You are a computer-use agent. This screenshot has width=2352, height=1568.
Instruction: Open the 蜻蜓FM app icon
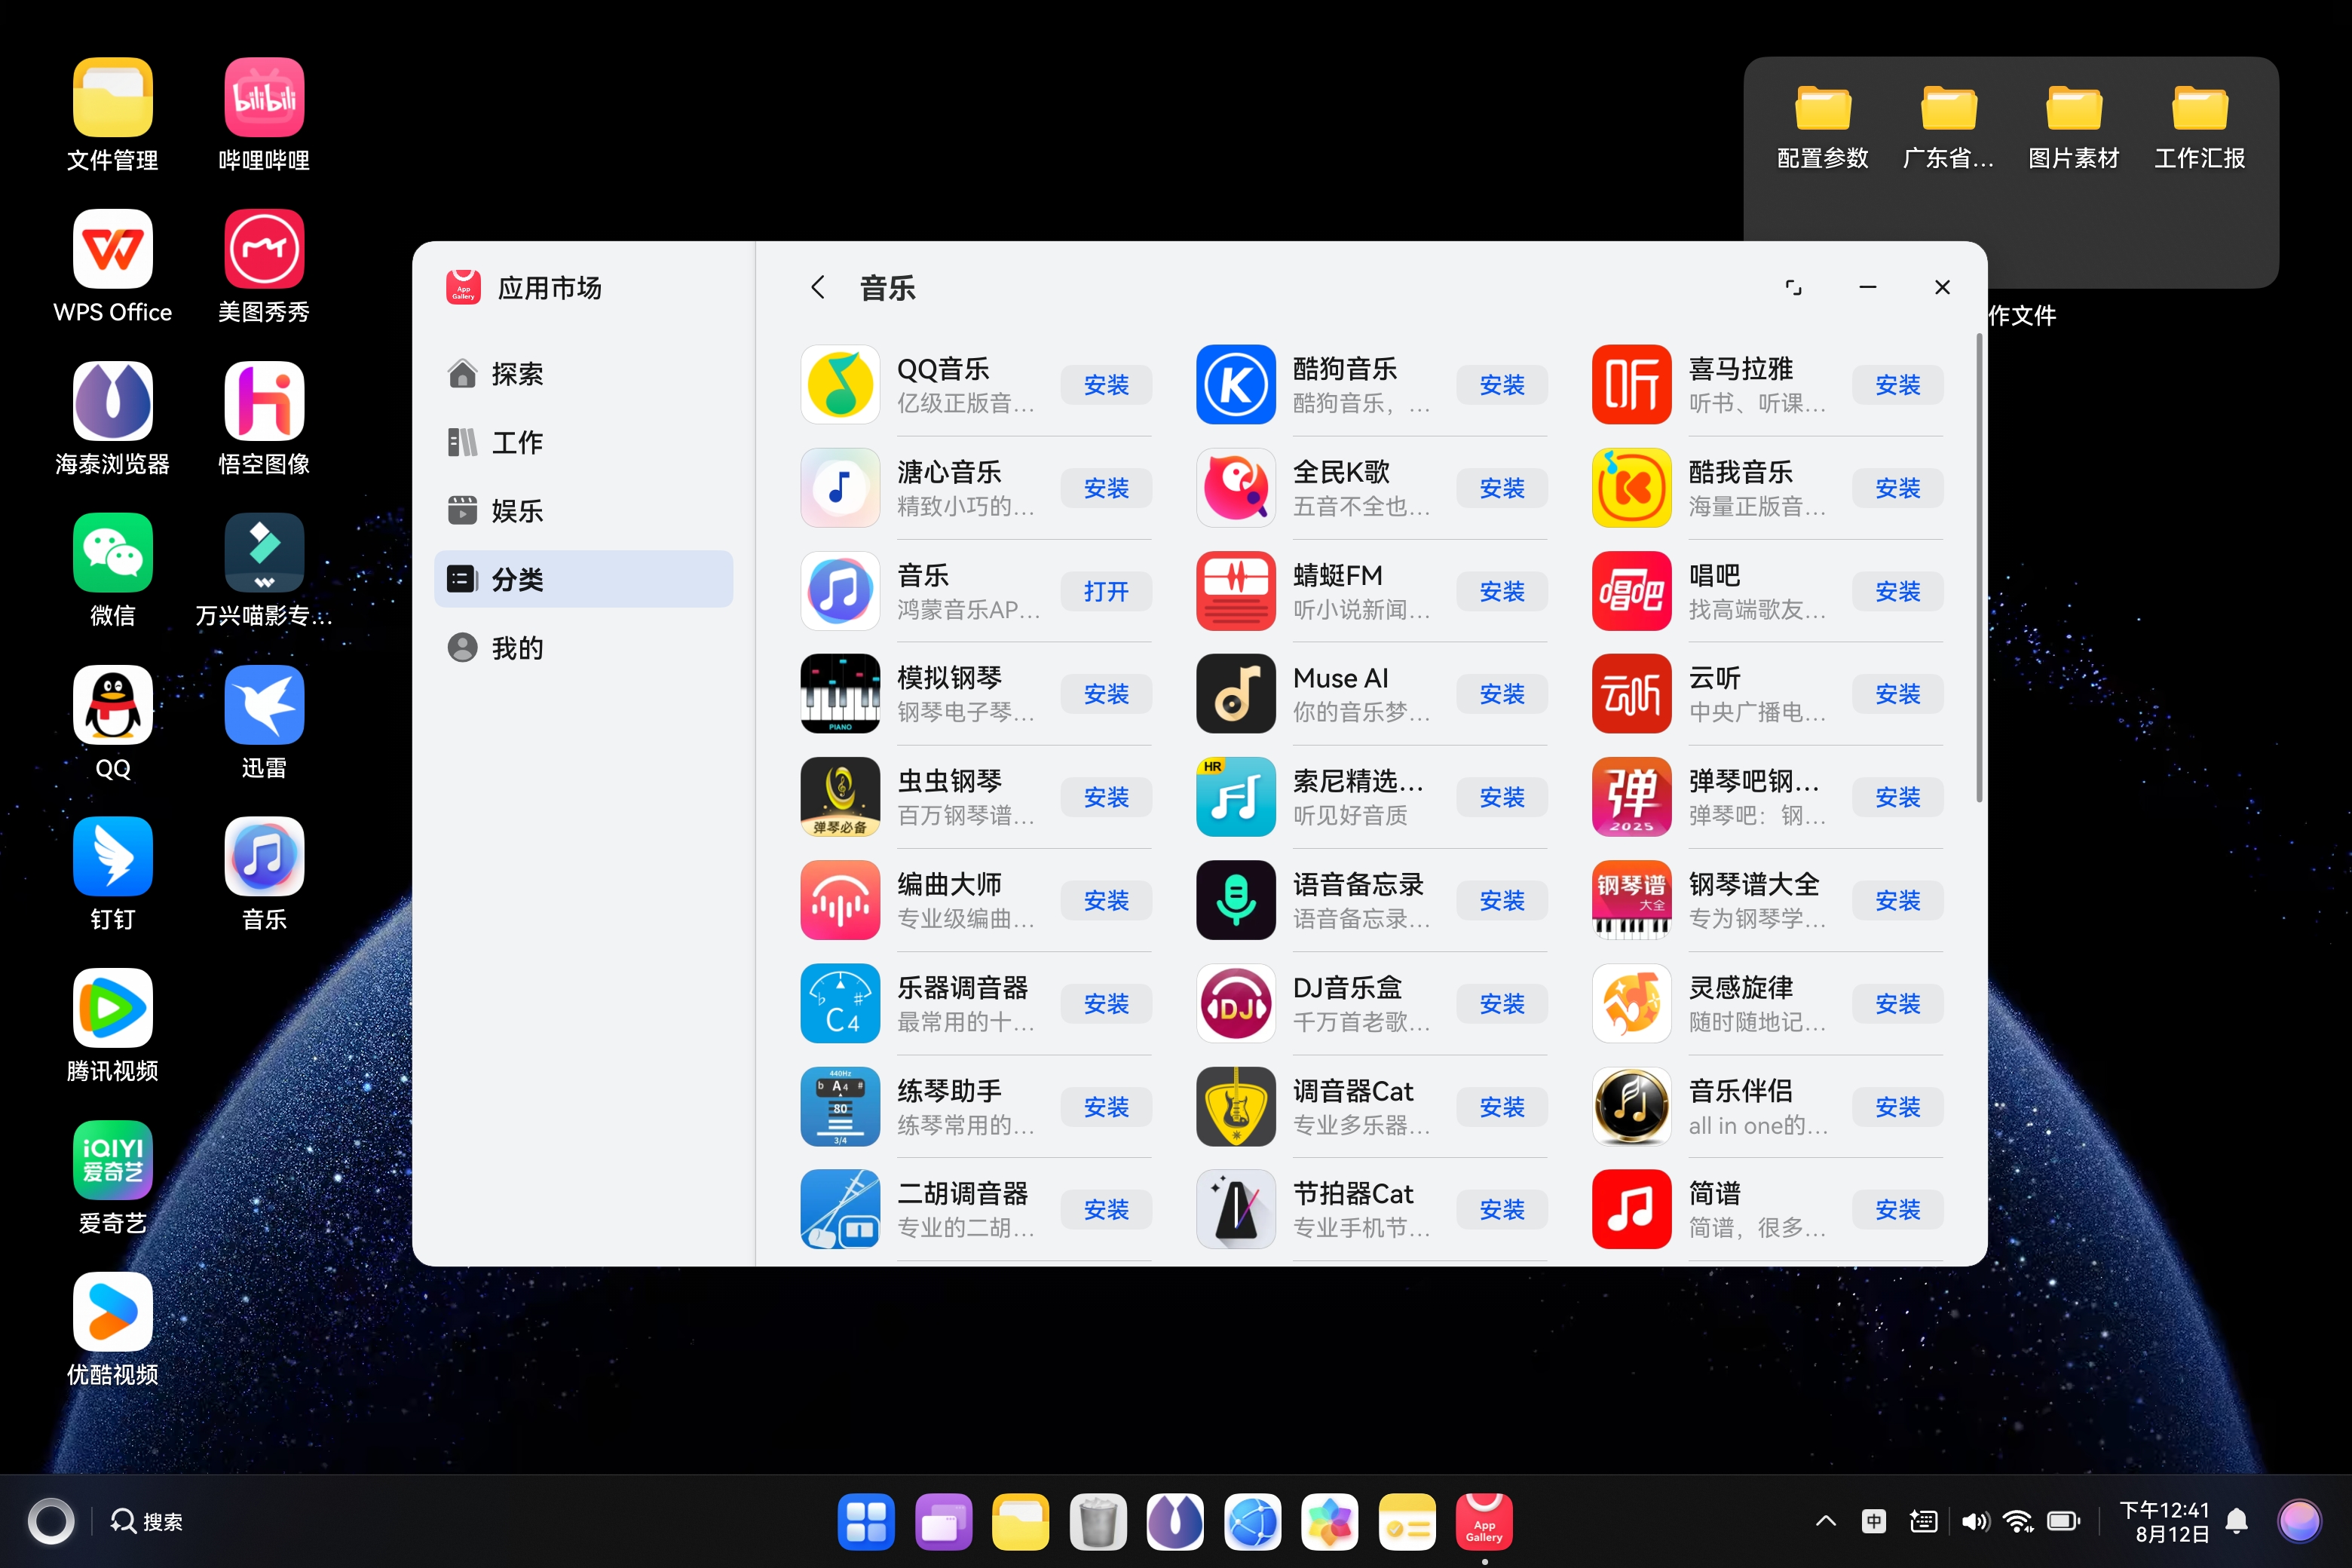point(1236,591)
